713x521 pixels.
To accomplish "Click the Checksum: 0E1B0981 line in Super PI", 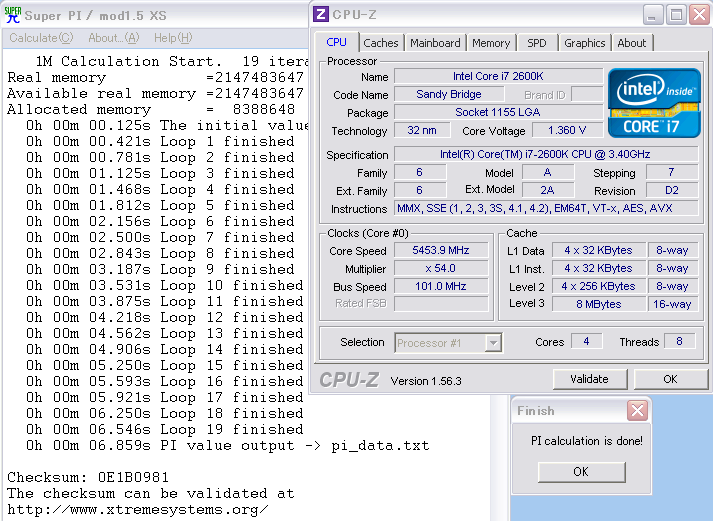I will 88,477.
